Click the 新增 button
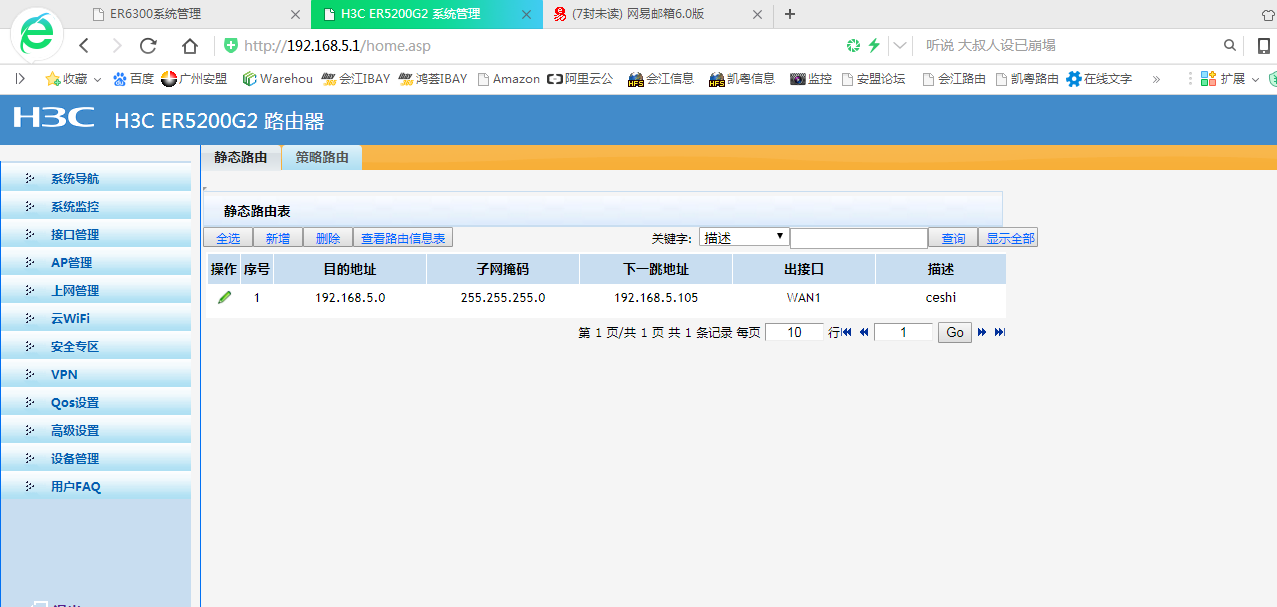Screen dimensions: 1277x607 [278, 238]
